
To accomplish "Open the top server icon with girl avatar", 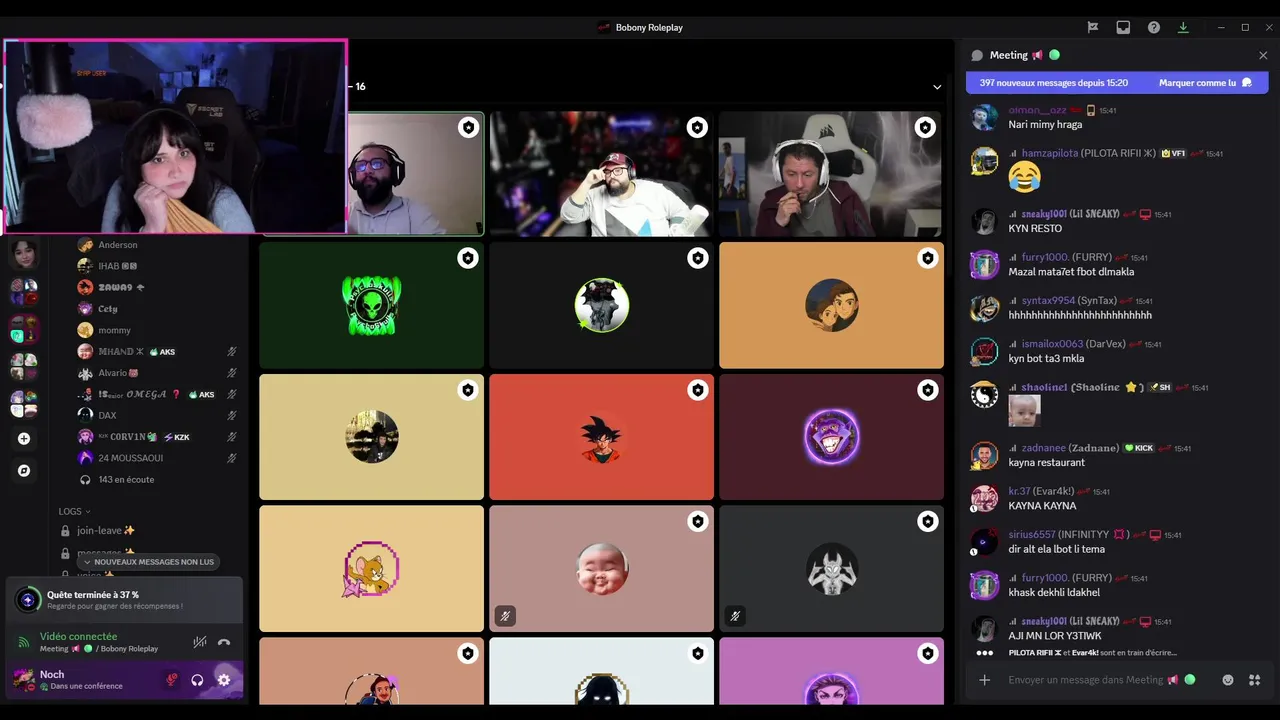I will point(24,254).
